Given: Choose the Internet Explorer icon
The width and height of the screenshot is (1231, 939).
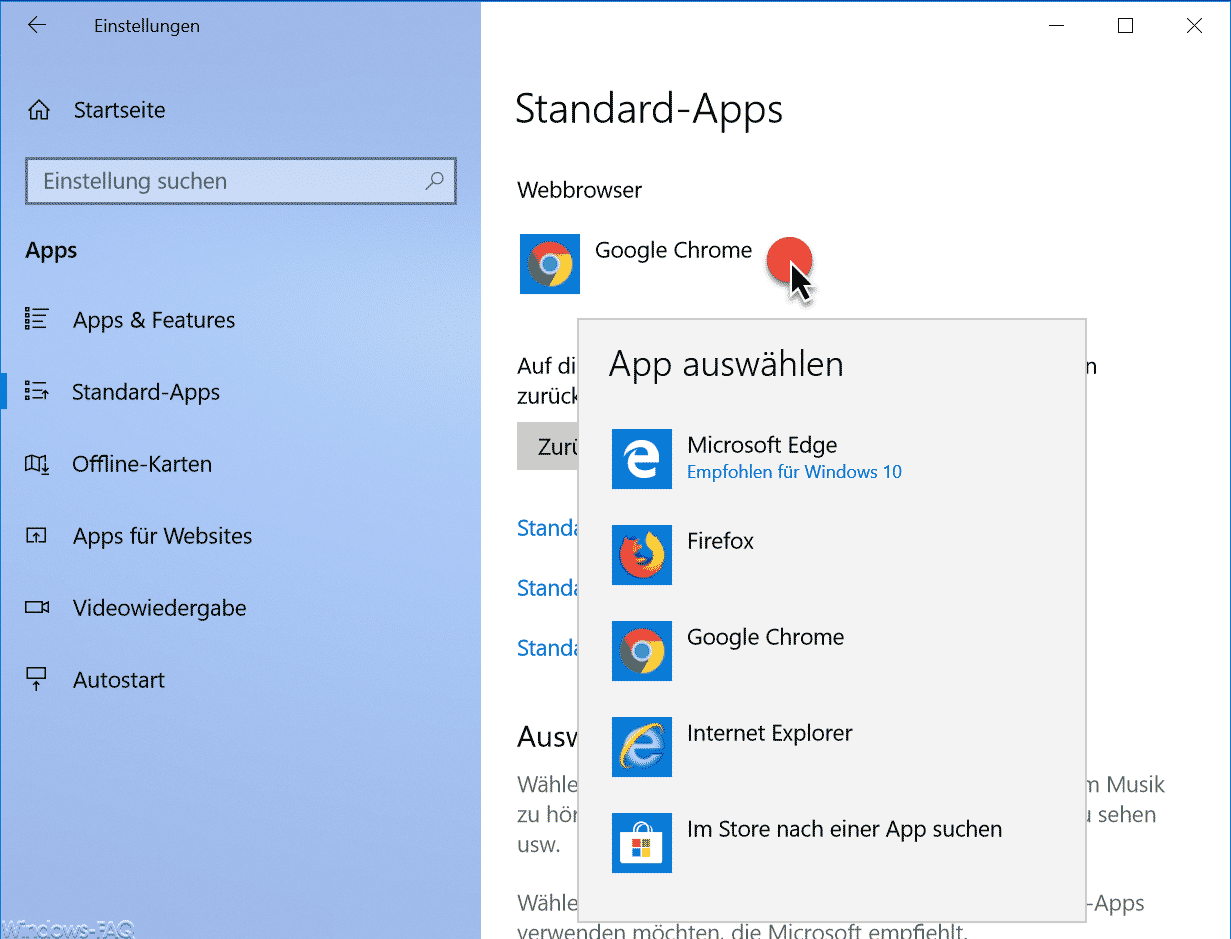Looking at the screenshot, I should click(642, 747).
